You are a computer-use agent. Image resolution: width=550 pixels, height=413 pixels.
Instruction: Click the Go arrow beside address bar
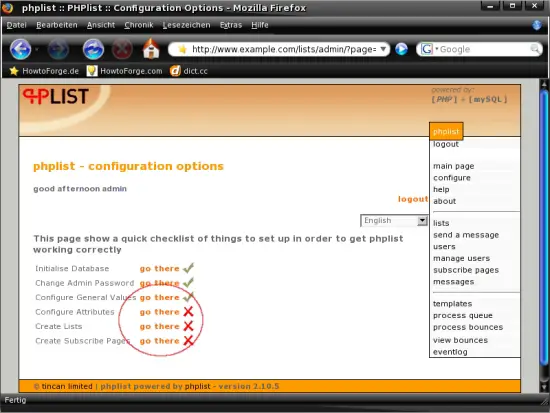click(x=401, y=49)
